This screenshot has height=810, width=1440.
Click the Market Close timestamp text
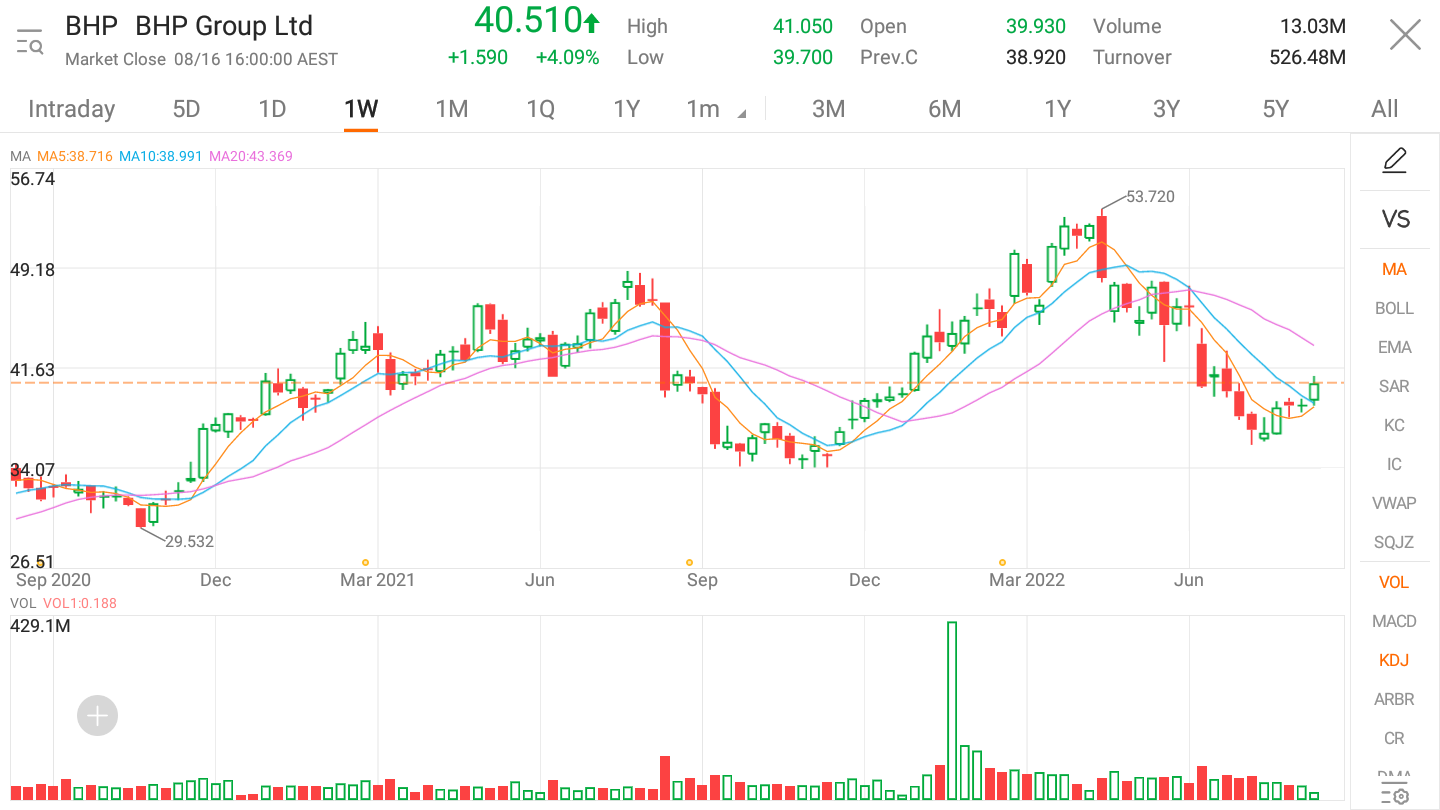coord(201,59)
